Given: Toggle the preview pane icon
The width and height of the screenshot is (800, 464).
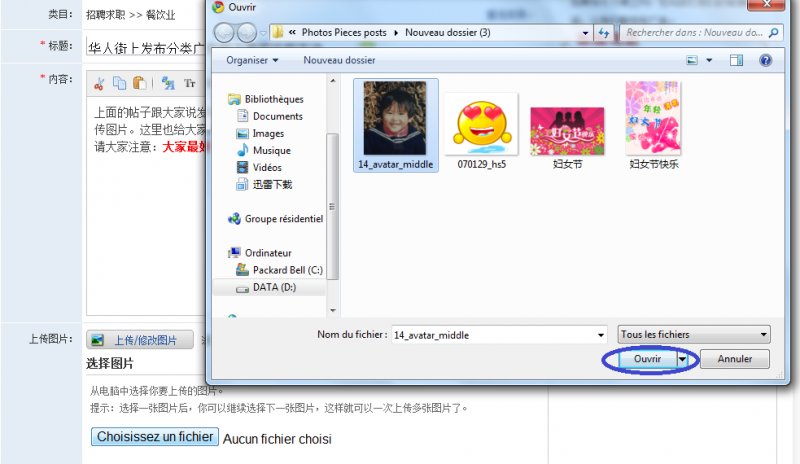Looking at the screenshot, I should [x=737, y=61].
